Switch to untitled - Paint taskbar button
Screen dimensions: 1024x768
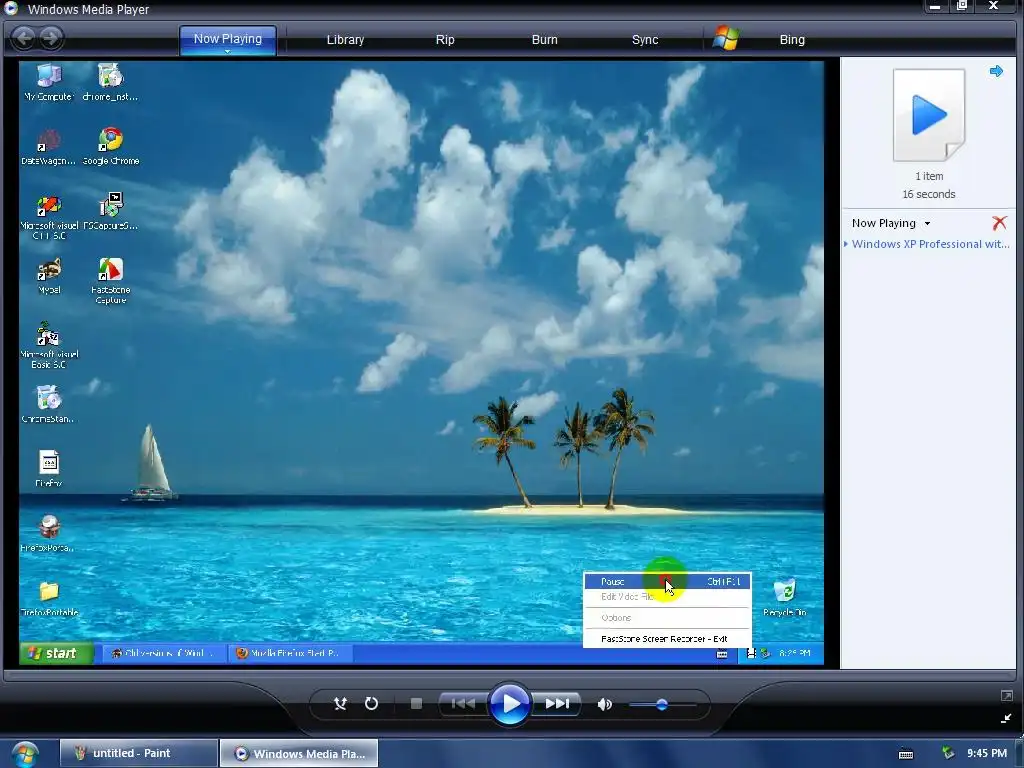138,753
